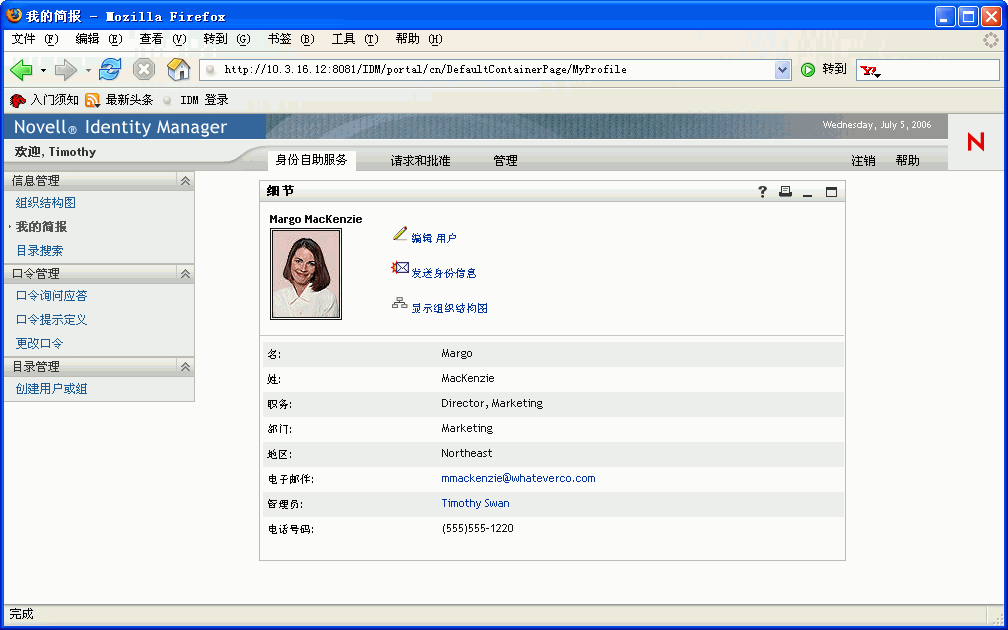Viewport: 1008px width, 630px height.
Task: Collapse the 信息管理 section chevron
Action: 185,180
